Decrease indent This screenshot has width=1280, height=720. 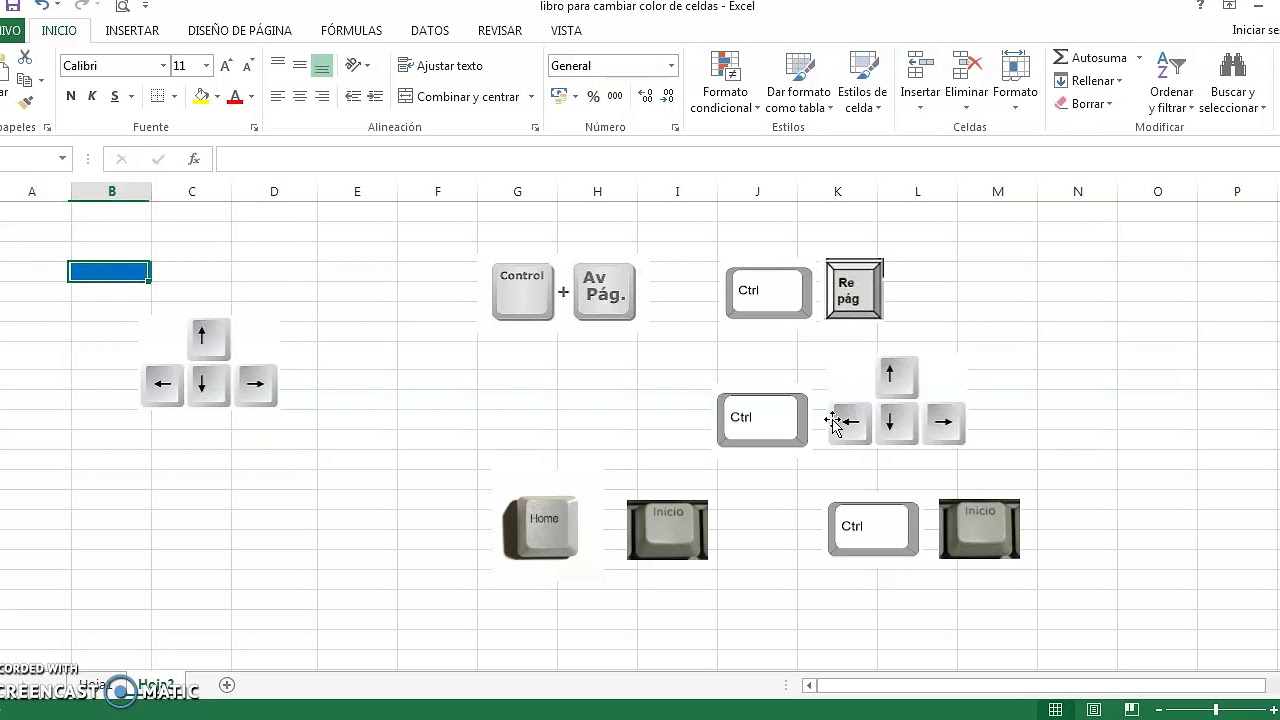pos(353,96)
